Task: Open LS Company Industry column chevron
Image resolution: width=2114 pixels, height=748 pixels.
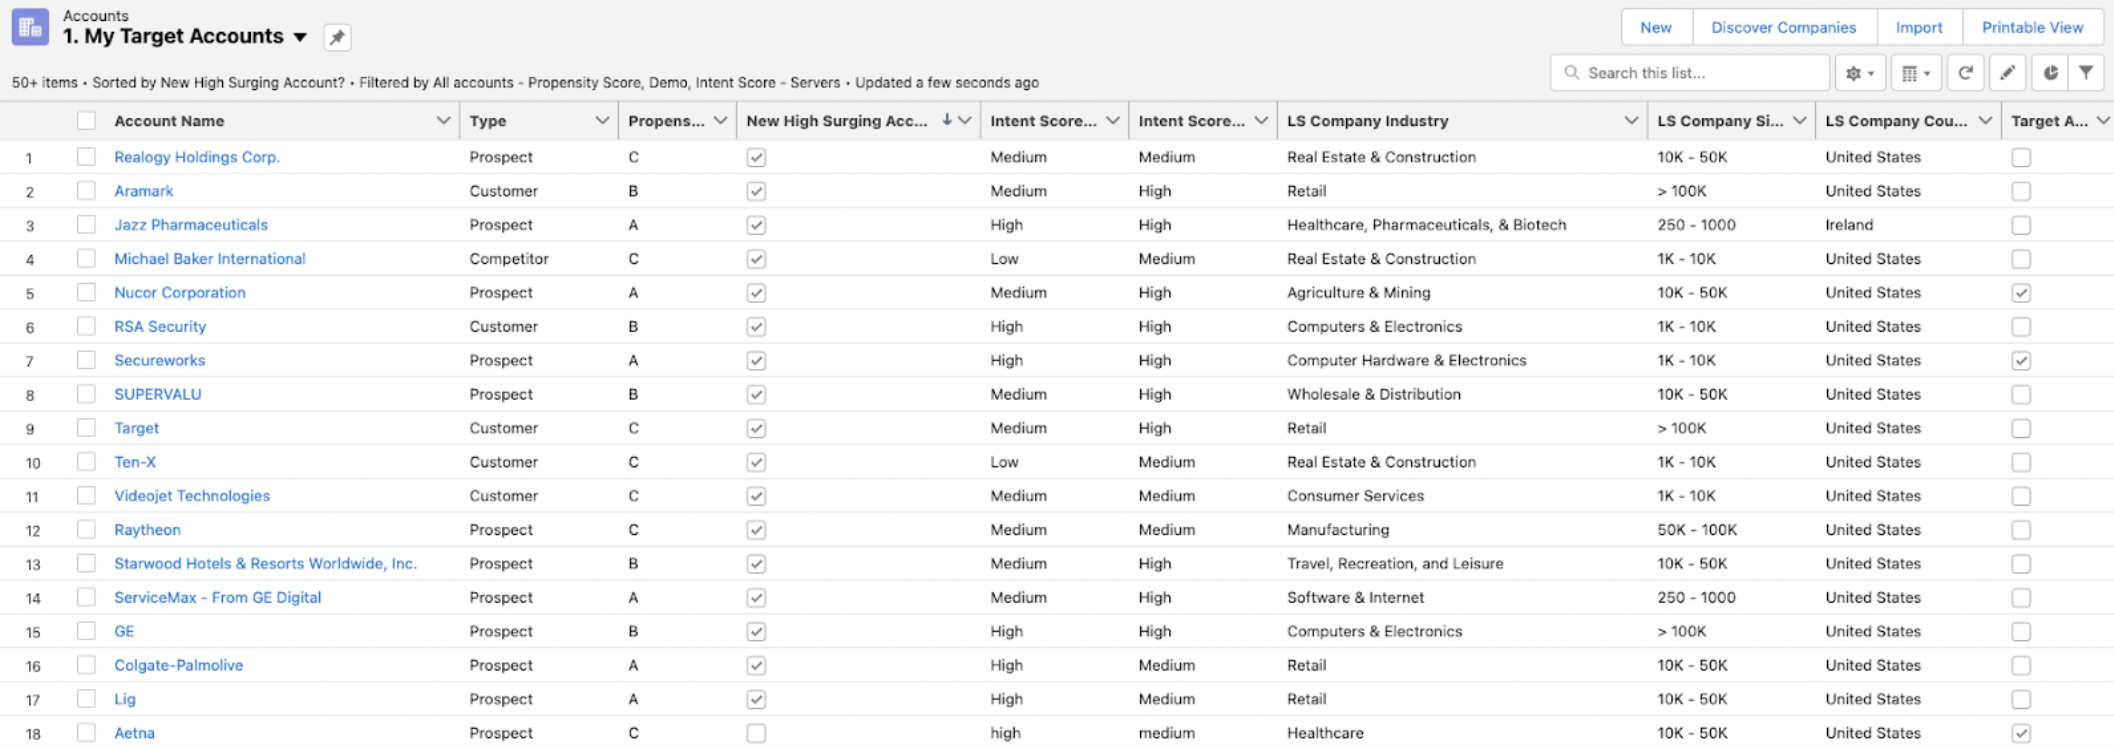Action: (x=1631, y=120)
